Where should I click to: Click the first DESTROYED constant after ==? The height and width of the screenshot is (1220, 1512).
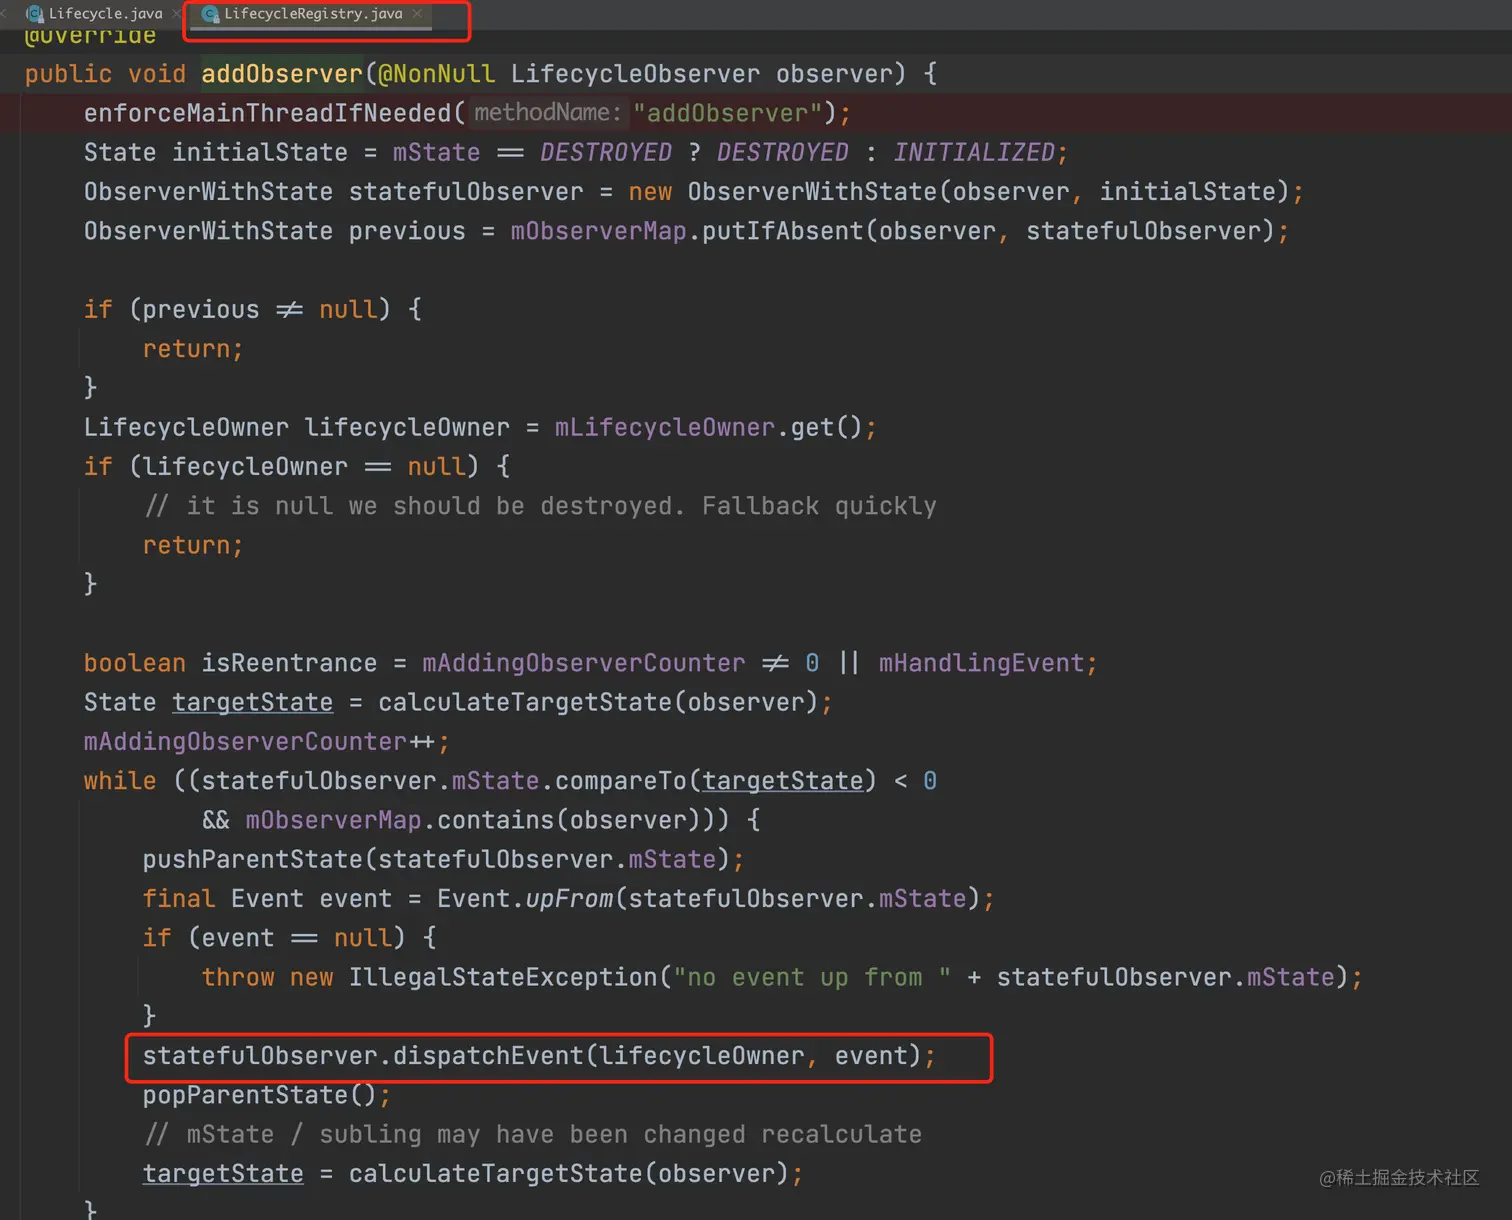[x=606, y=152]
